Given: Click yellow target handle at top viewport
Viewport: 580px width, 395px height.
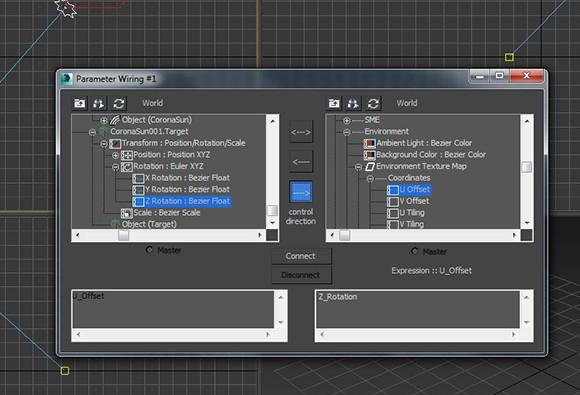Looking at the screenshot, I should [509, 57].
